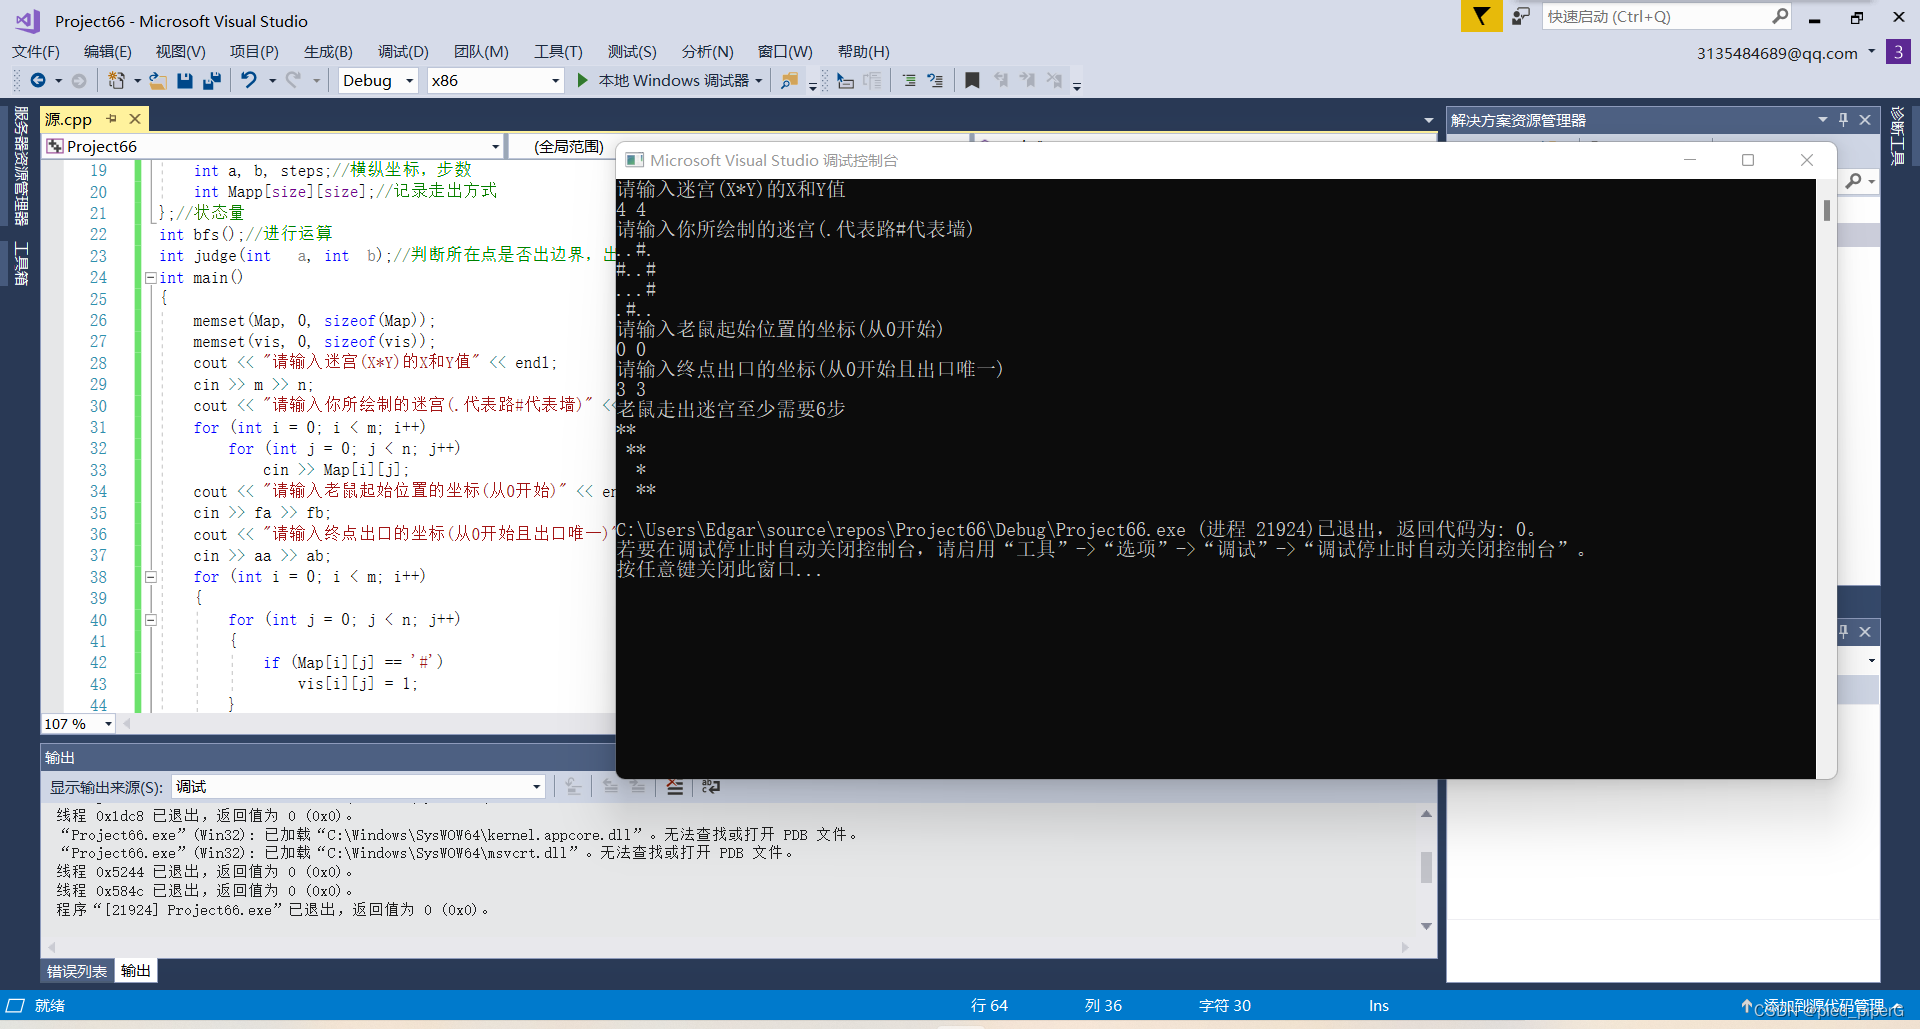Click the Find in Files icon
The height and width of the screenshot is (1029, 1920).
tap(789, 80)
